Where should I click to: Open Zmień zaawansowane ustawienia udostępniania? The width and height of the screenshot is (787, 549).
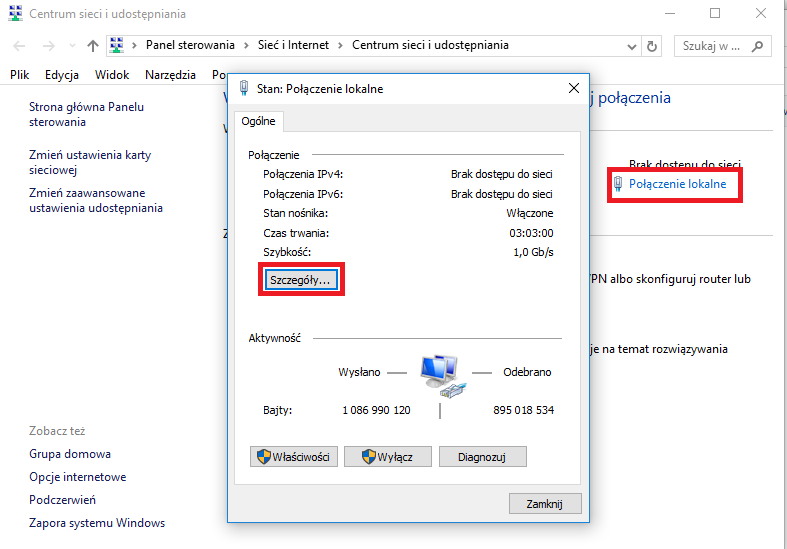[x=96, y=200]
